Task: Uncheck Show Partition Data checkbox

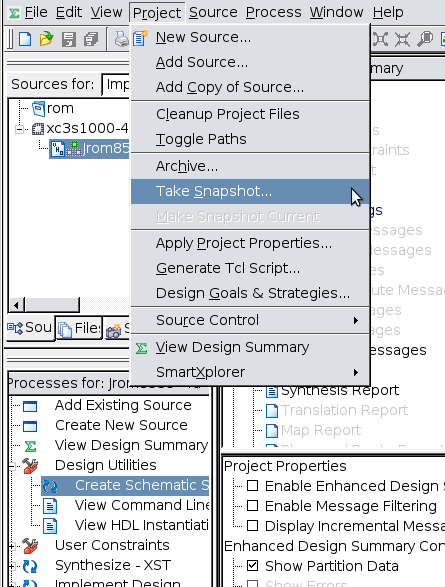Action: coord(253,565)
